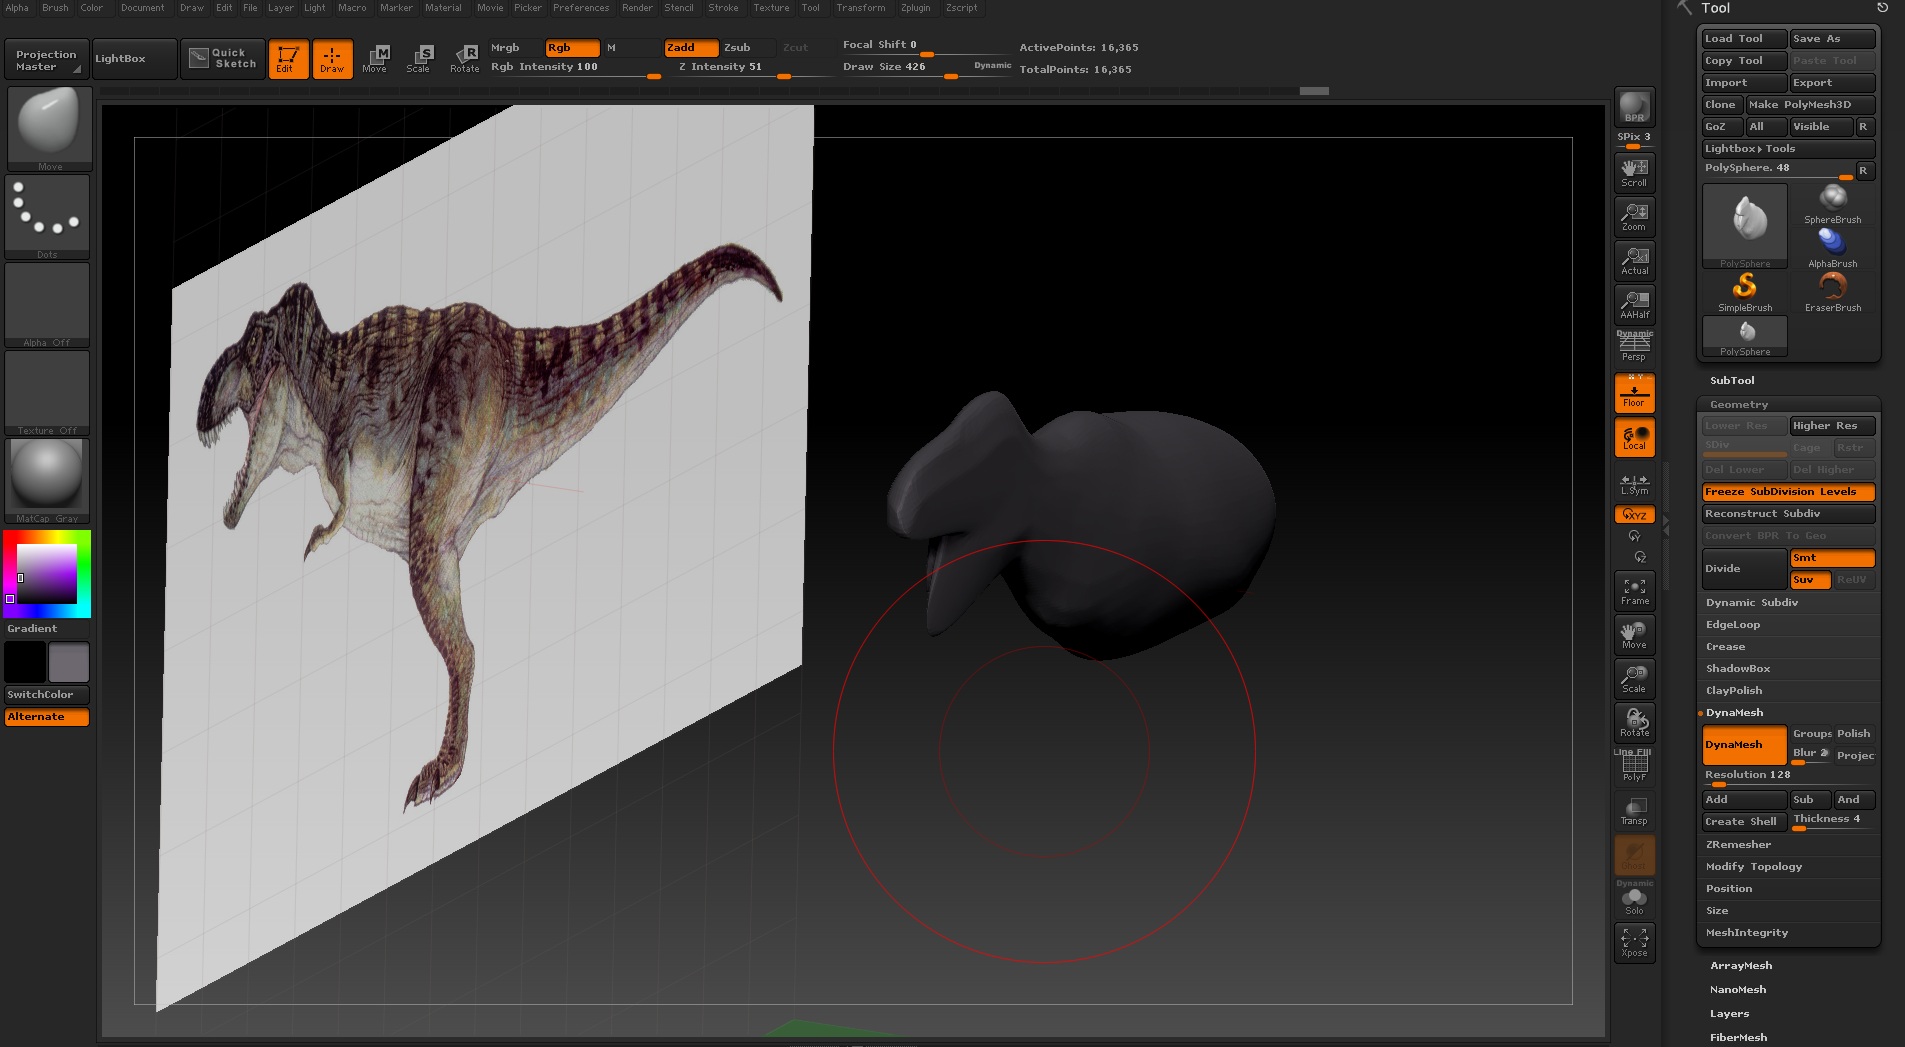Collapse the Geometry section
The image size is (1905, 1047).
1739,404
